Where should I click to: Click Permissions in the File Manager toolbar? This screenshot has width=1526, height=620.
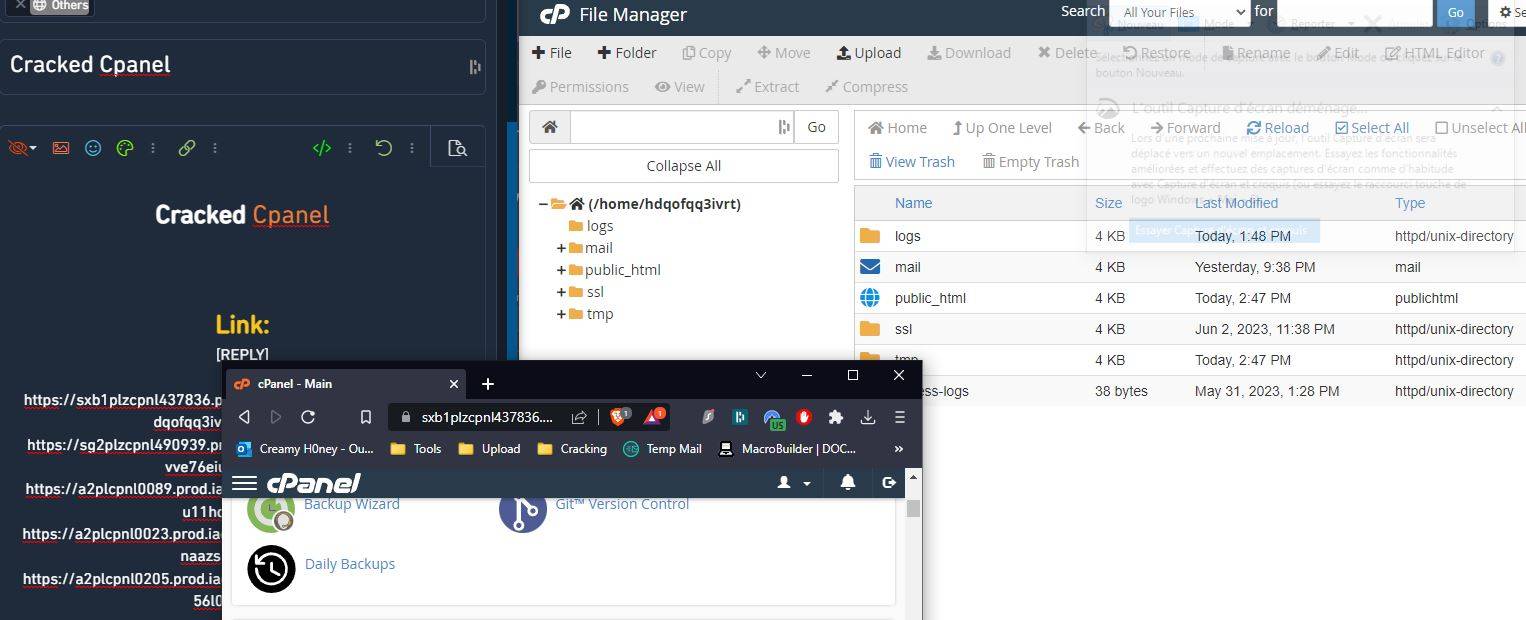581,87
